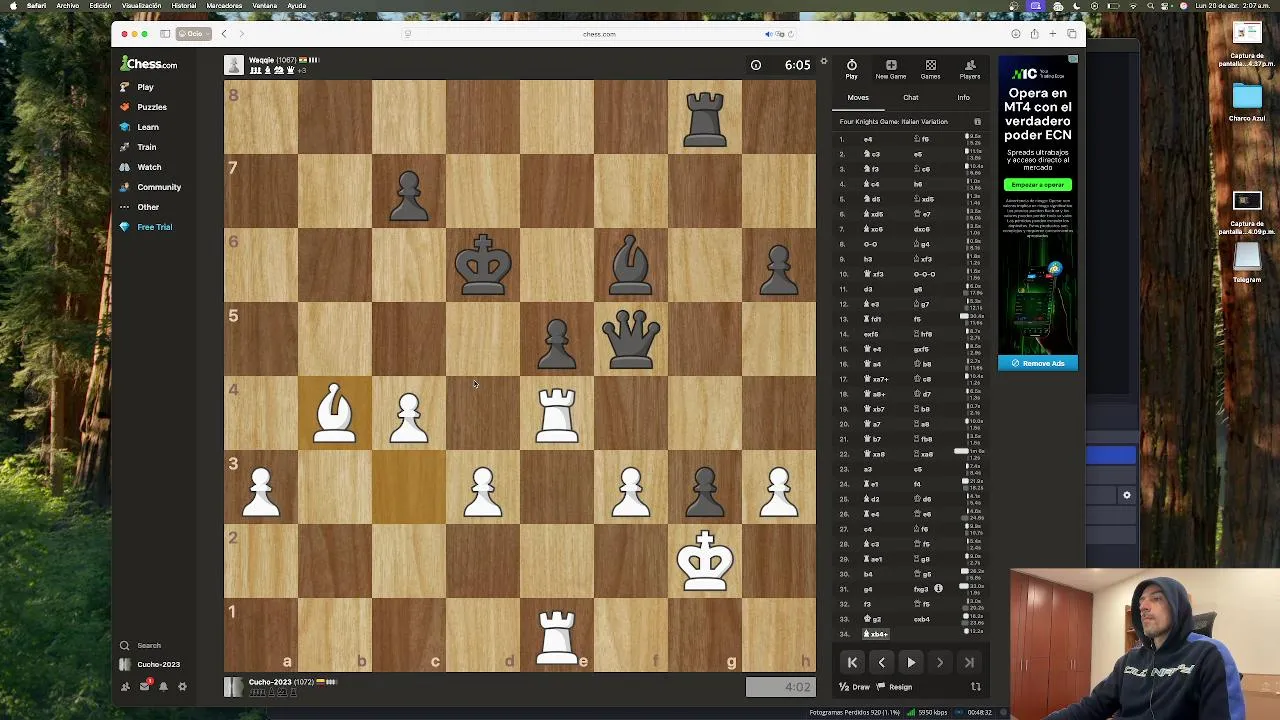
Task: Select move 34 xb4+ in the move list
Action: (876, 634)
